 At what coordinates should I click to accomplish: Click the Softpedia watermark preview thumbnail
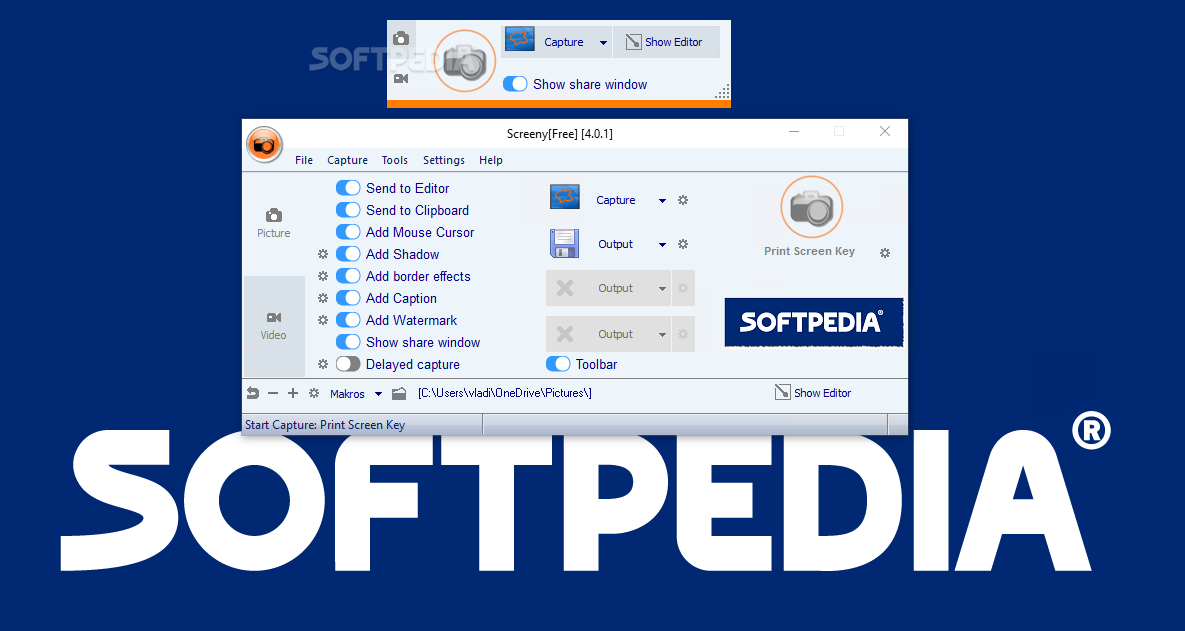[x=814, y=322]
